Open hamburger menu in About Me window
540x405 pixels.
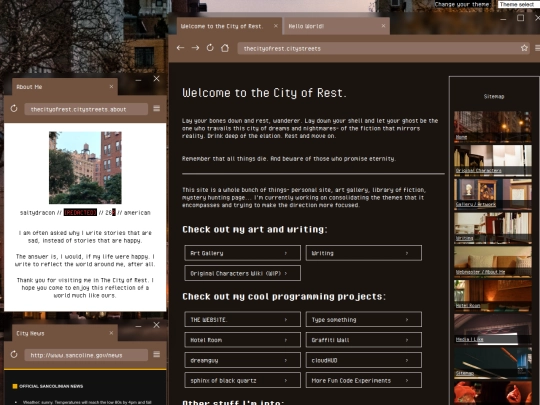click(157, 109)
